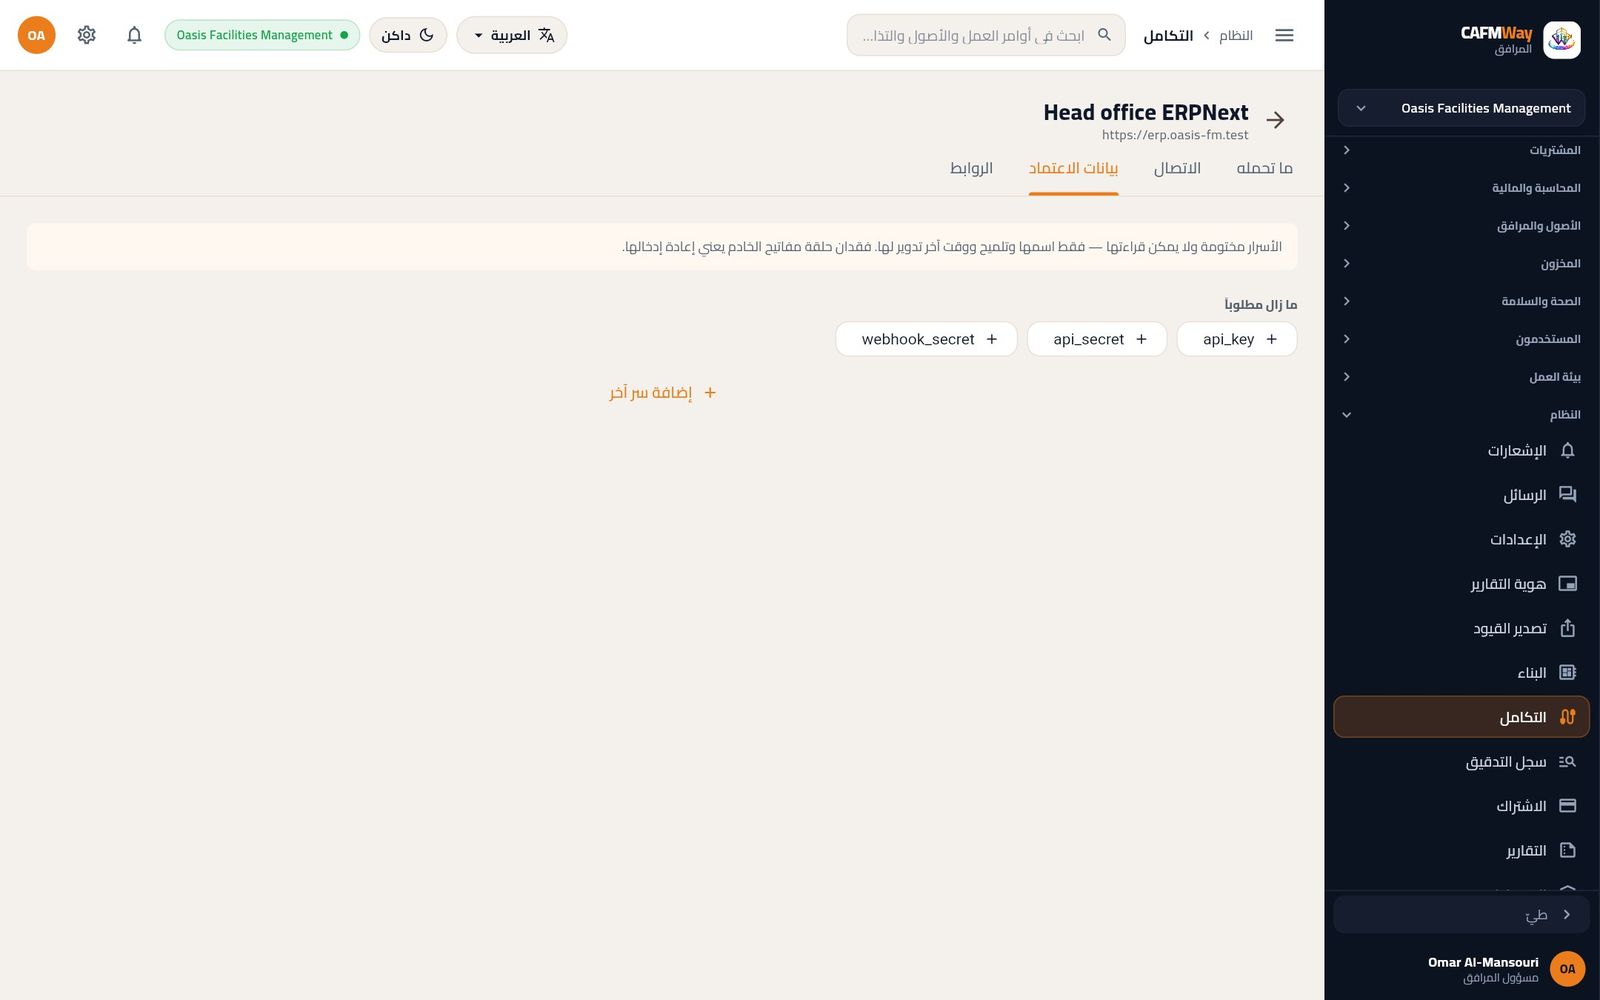The image size is (1600, 1000).
Task: Click the البناء builder icon
Action: click(1567, 673)
